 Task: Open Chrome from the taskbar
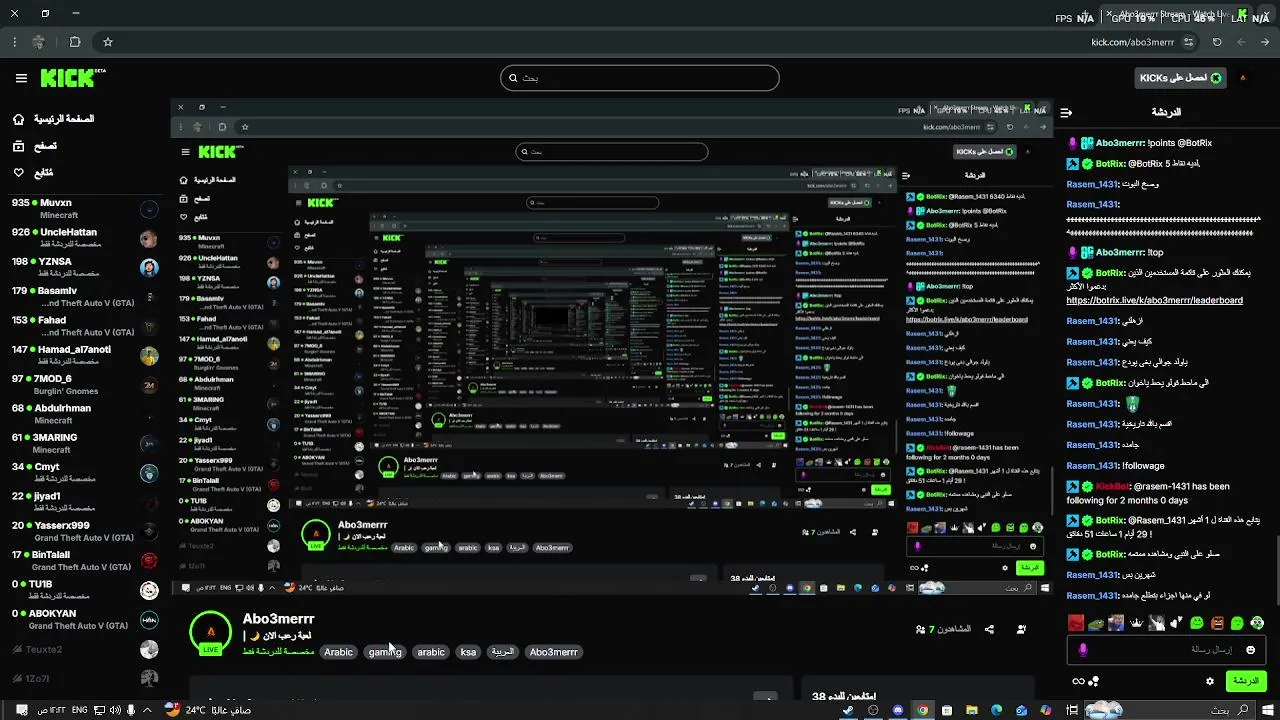[922, 710]
